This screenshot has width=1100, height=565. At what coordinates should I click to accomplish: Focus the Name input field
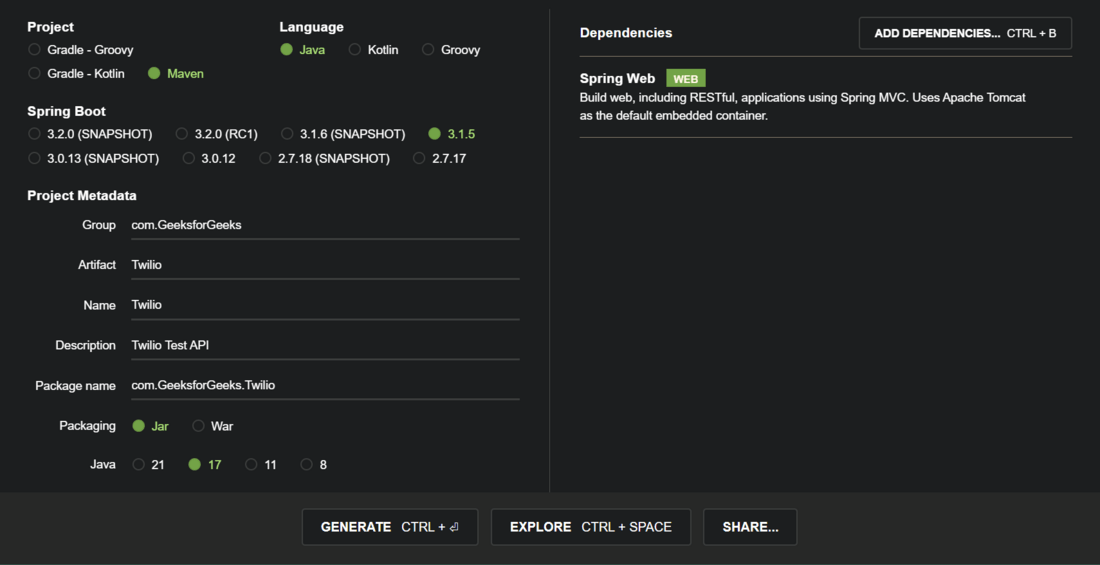[x=326, y=305]
